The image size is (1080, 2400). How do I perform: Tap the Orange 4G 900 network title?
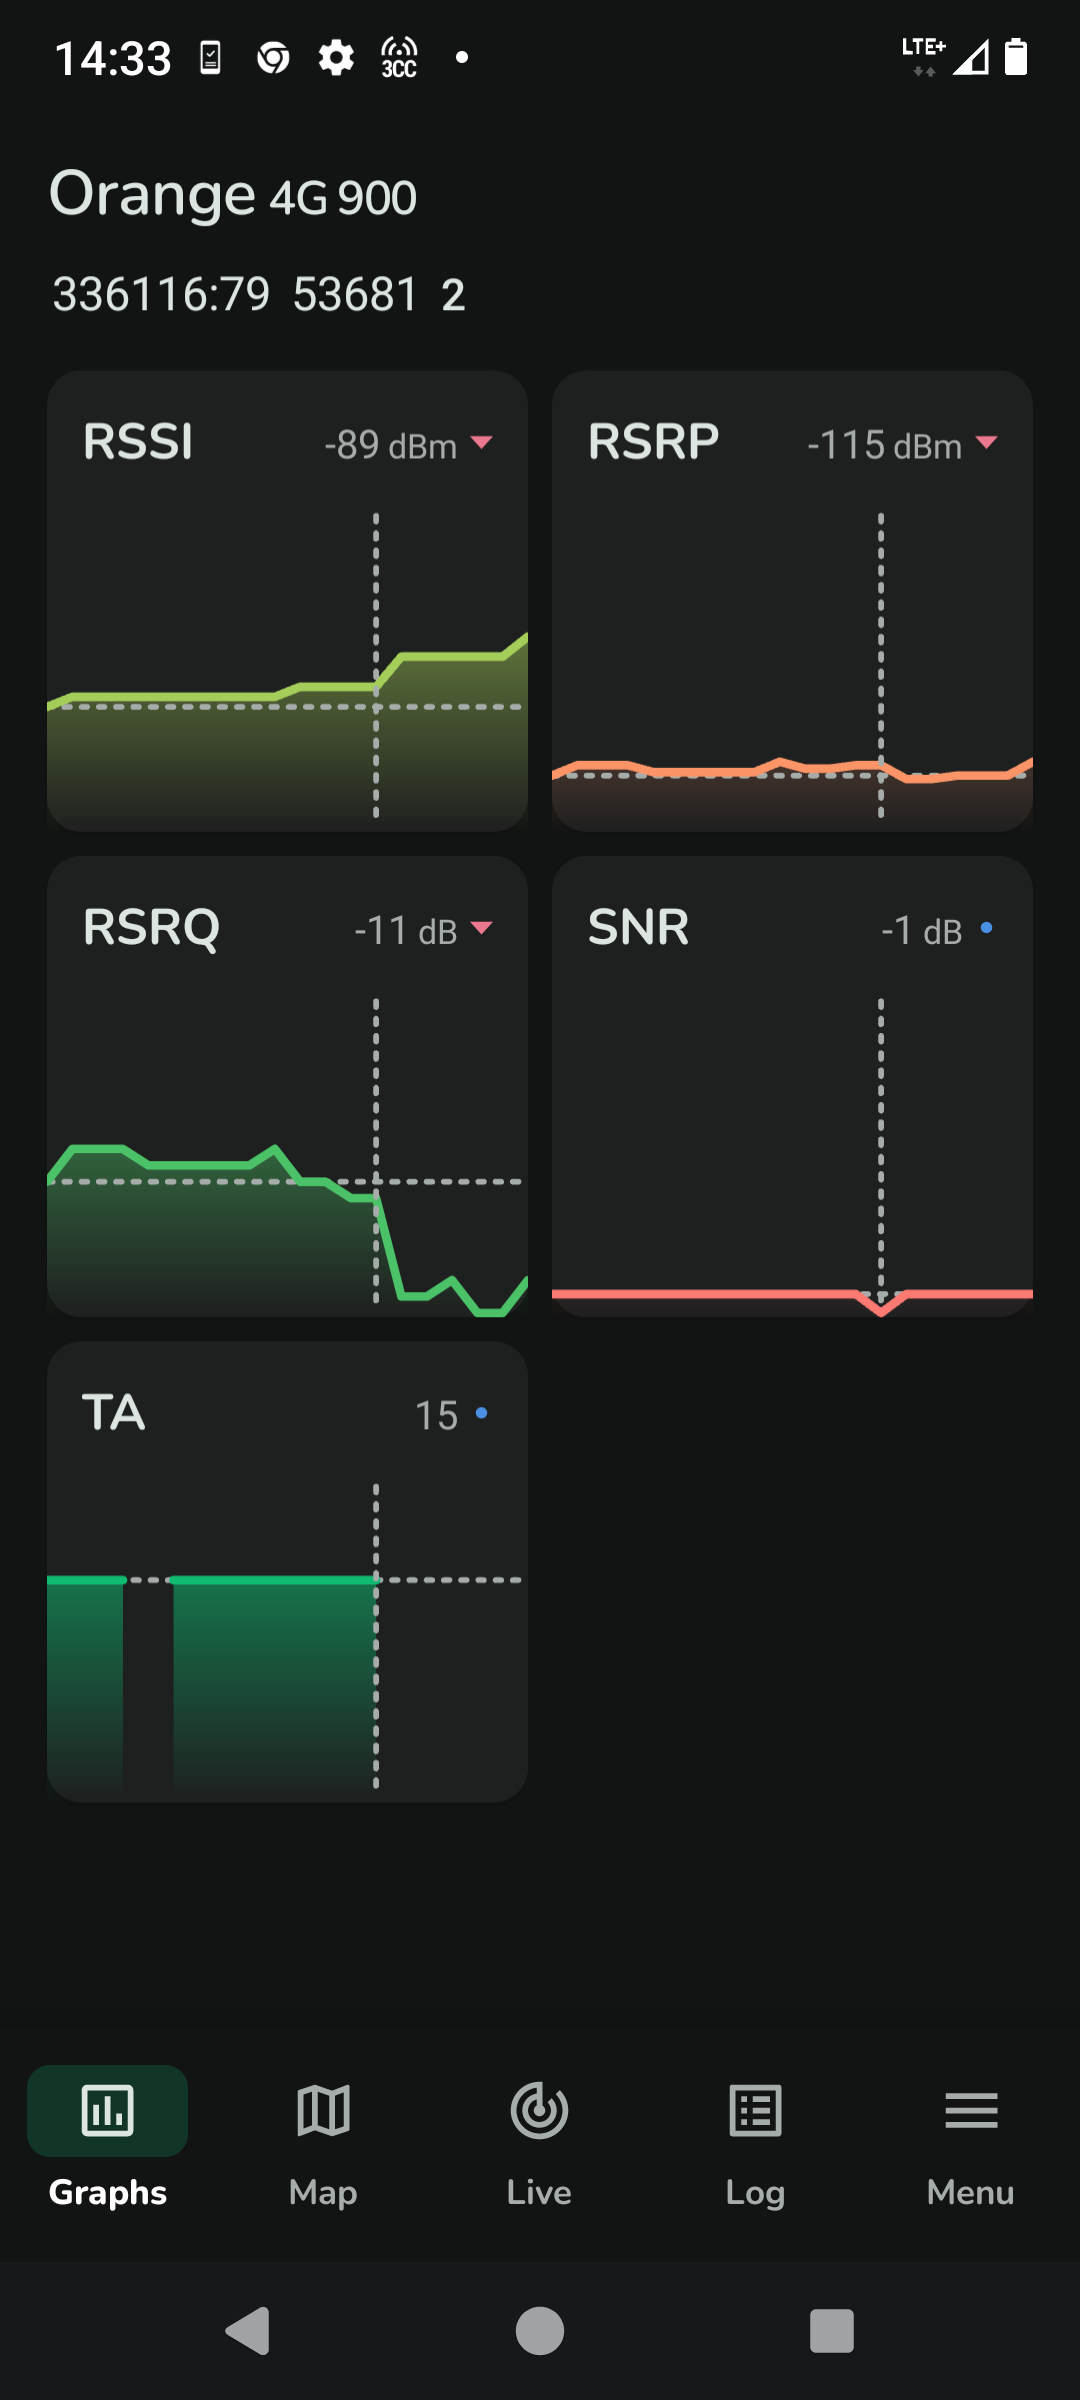coord(233,194)
